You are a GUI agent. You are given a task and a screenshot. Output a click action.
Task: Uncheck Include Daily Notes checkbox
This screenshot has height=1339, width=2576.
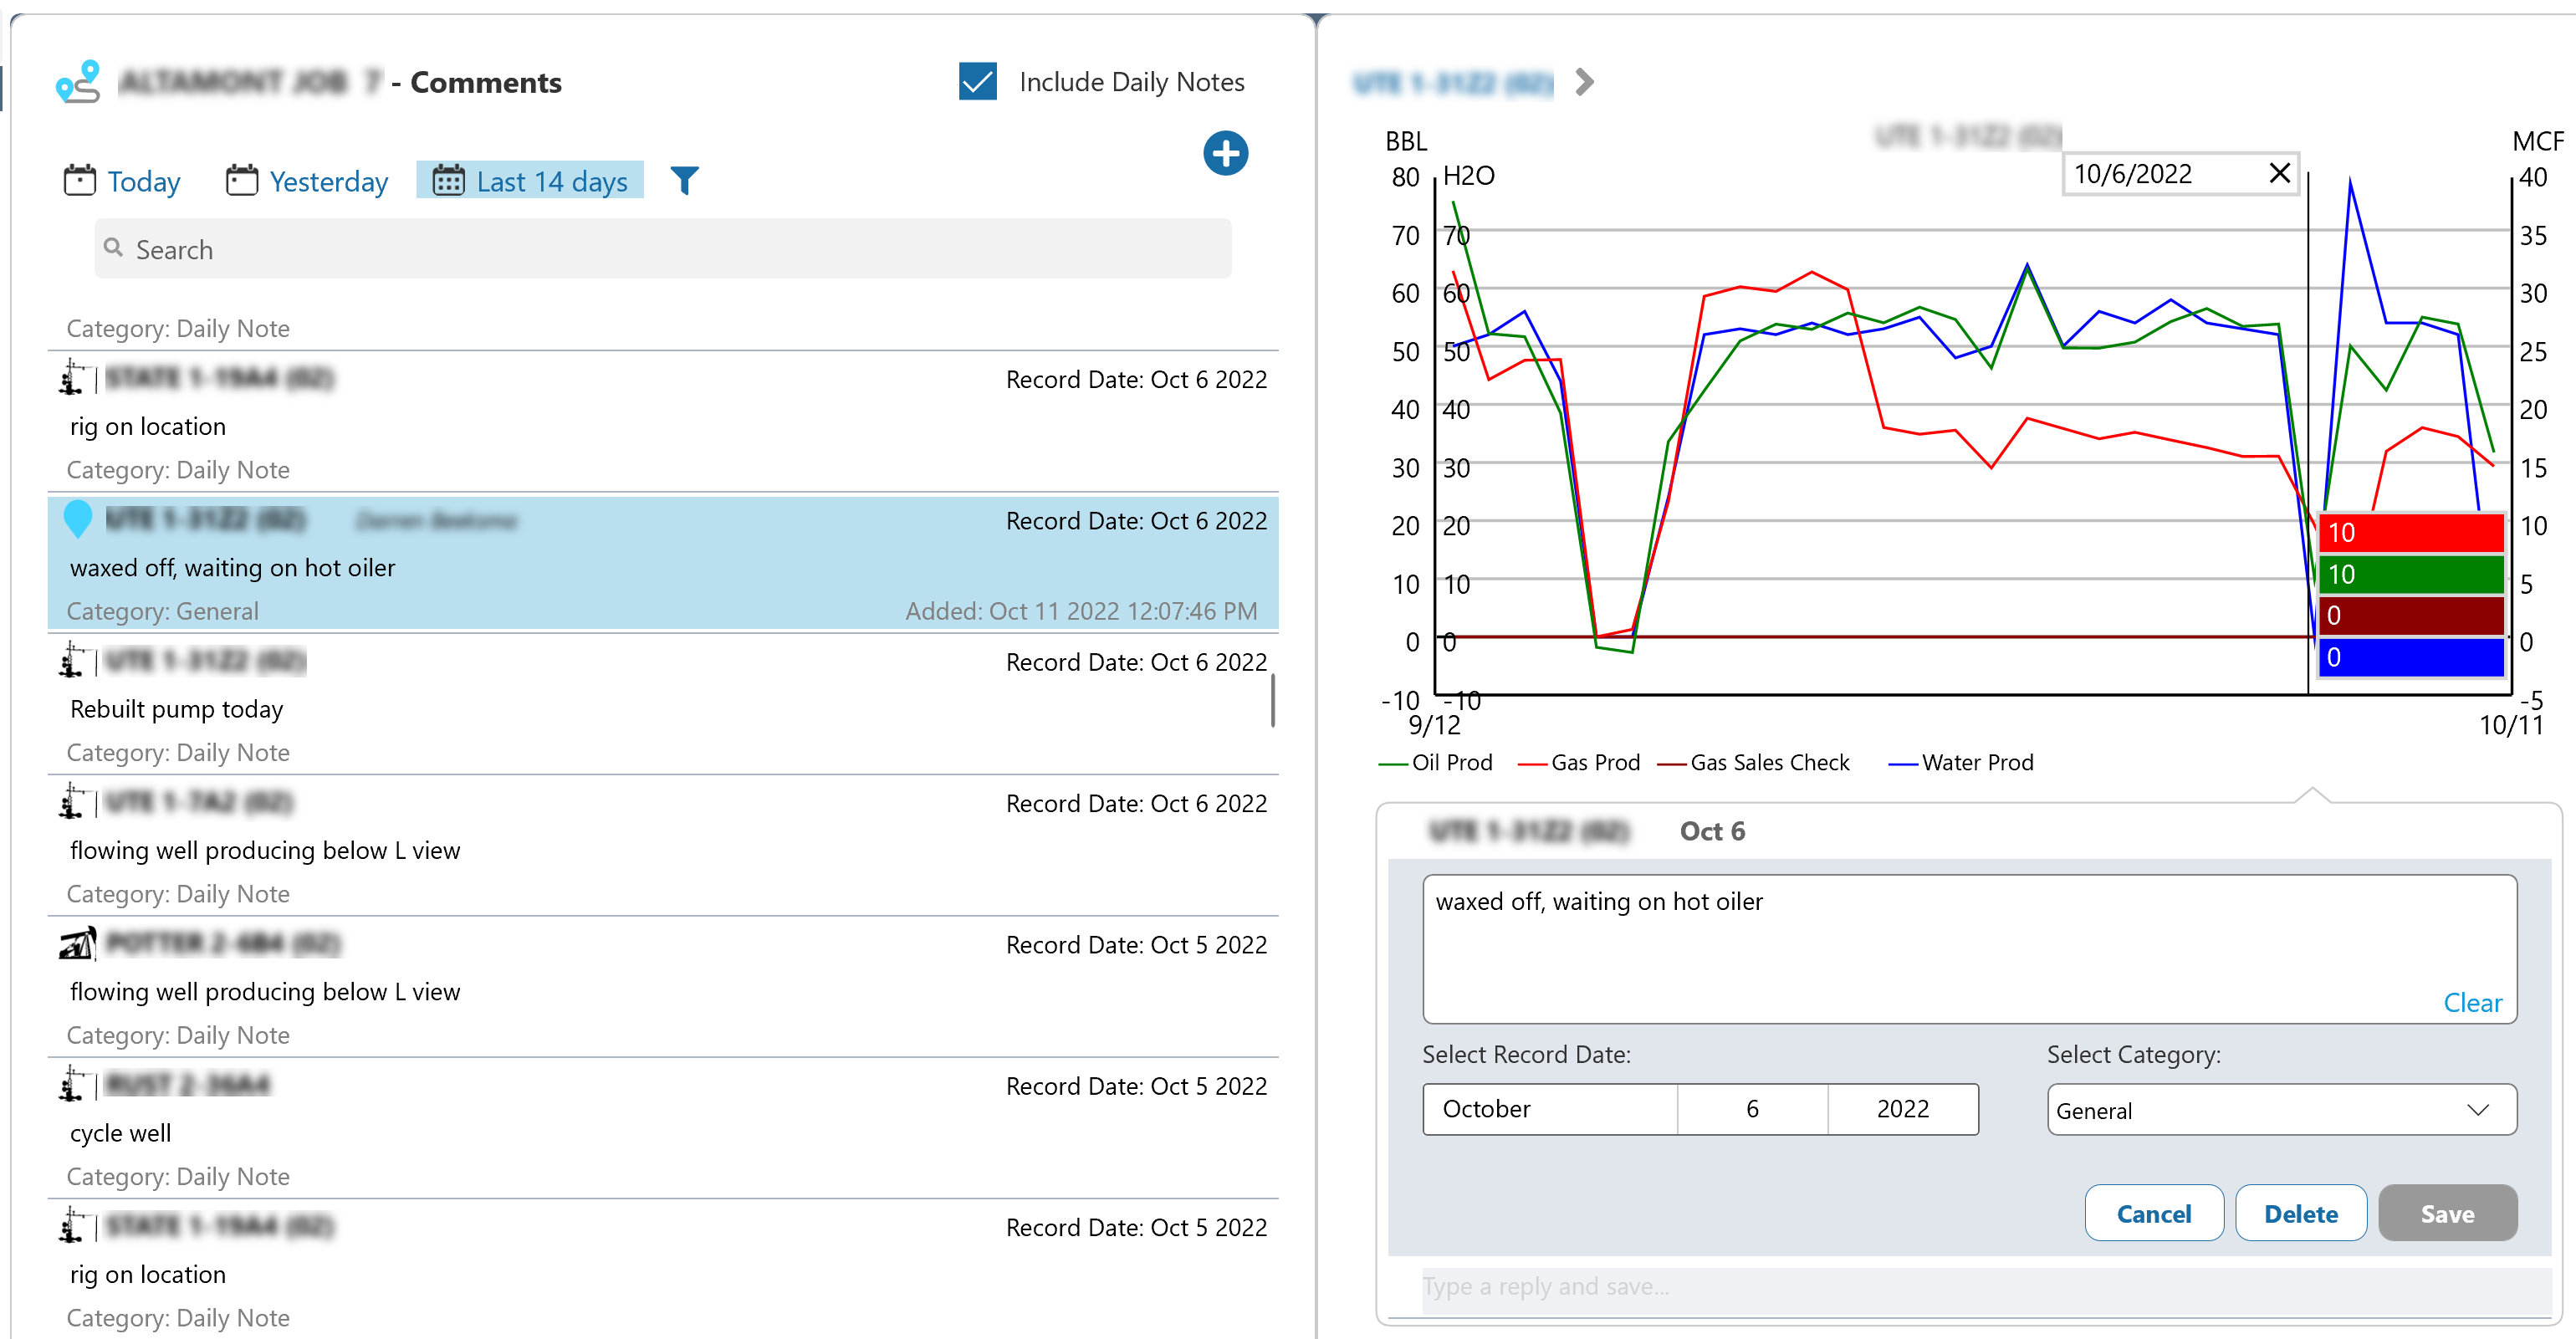(977, 82)
